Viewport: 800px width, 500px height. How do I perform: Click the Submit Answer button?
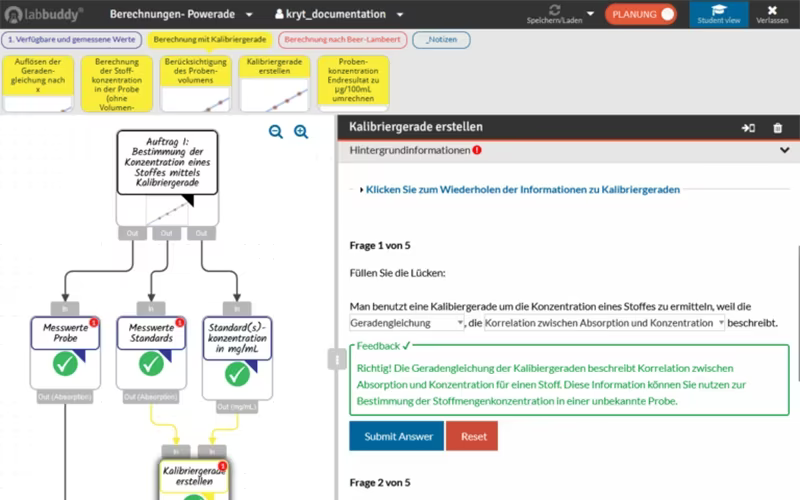[396, 436]
